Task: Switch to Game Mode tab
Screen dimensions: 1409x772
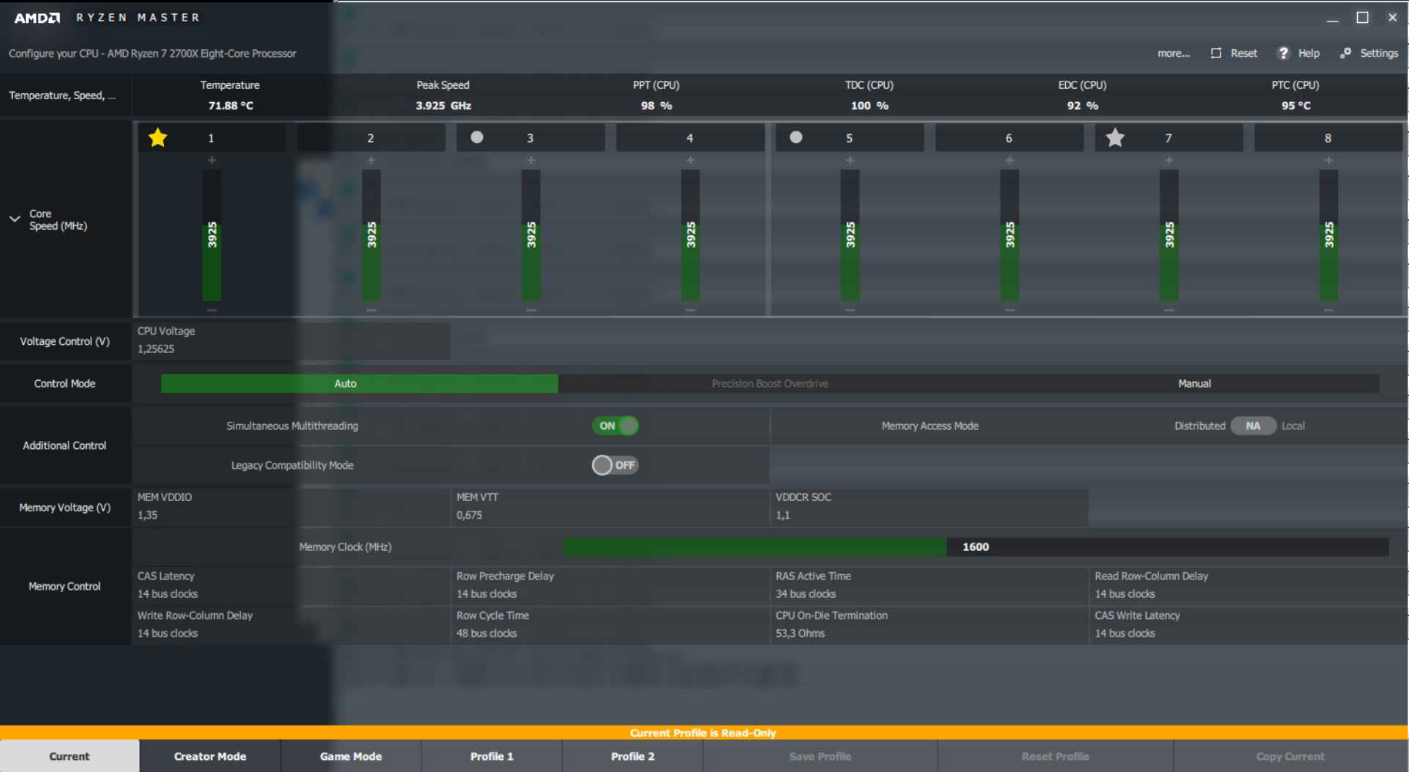Action: pyautogui.click(x=351, y=756)
